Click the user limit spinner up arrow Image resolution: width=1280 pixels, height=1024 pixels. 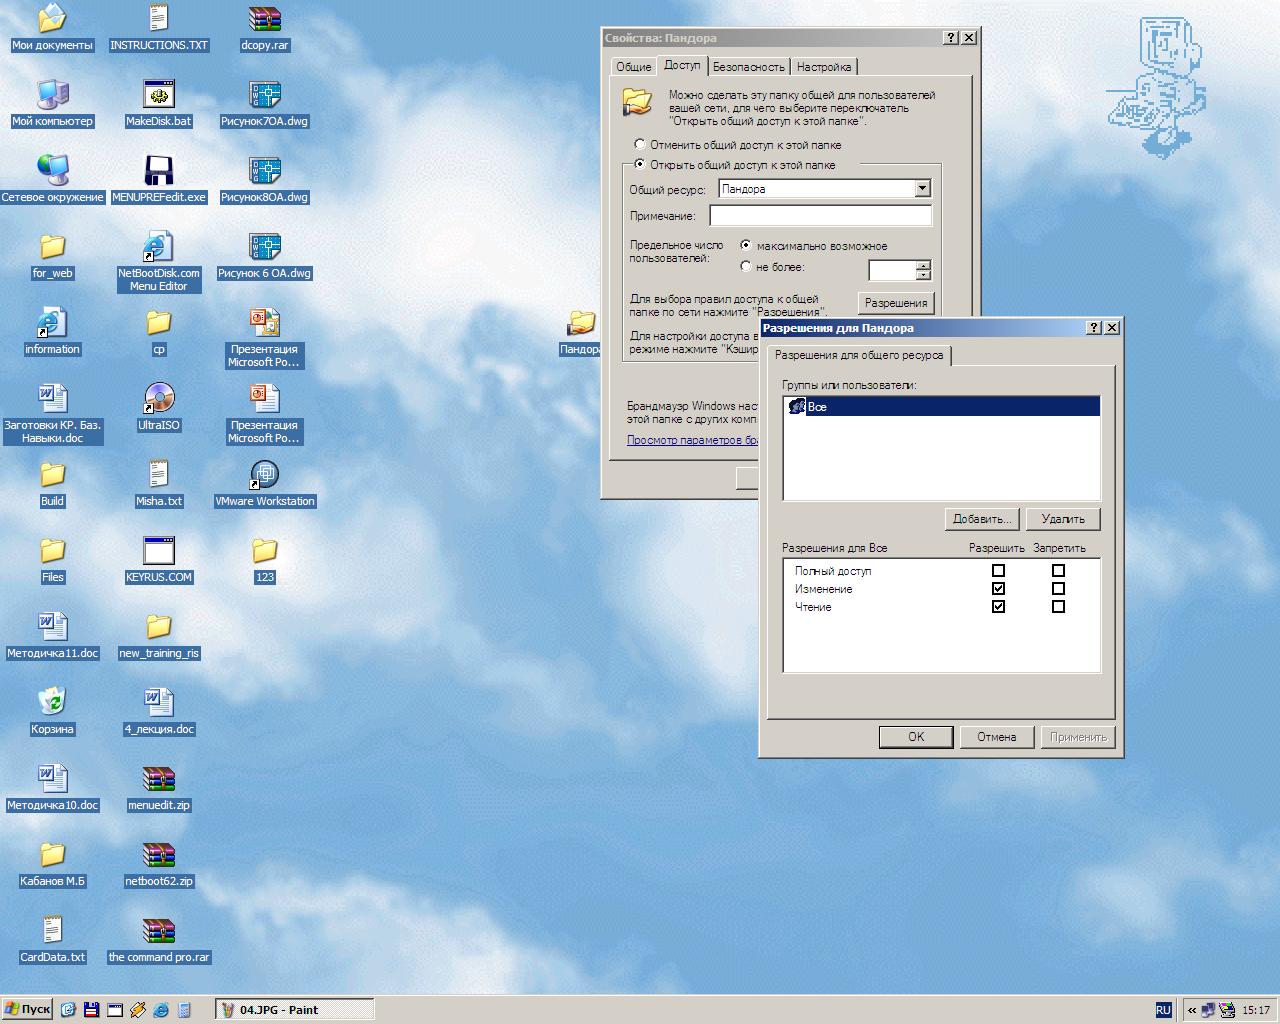coord(923,265)
